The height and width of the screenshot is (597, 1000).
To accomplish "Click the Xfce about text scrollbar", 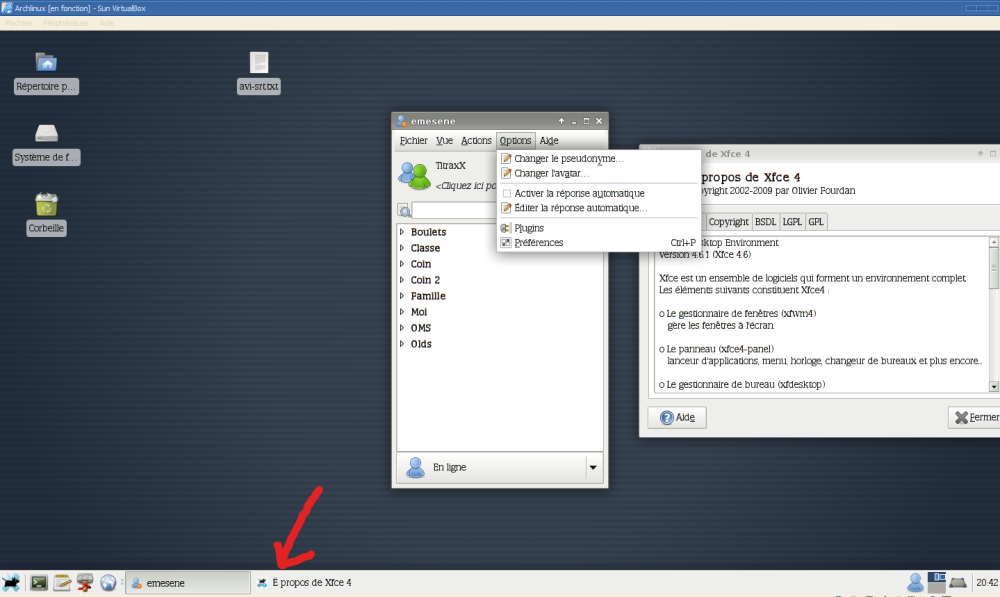I will coord(993,314).
